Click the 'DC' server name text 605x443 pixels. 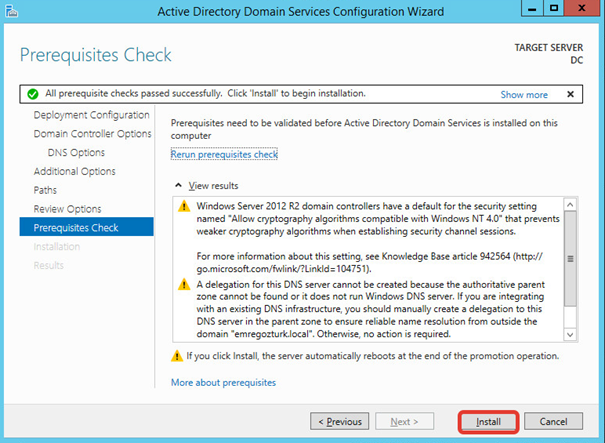577,61
